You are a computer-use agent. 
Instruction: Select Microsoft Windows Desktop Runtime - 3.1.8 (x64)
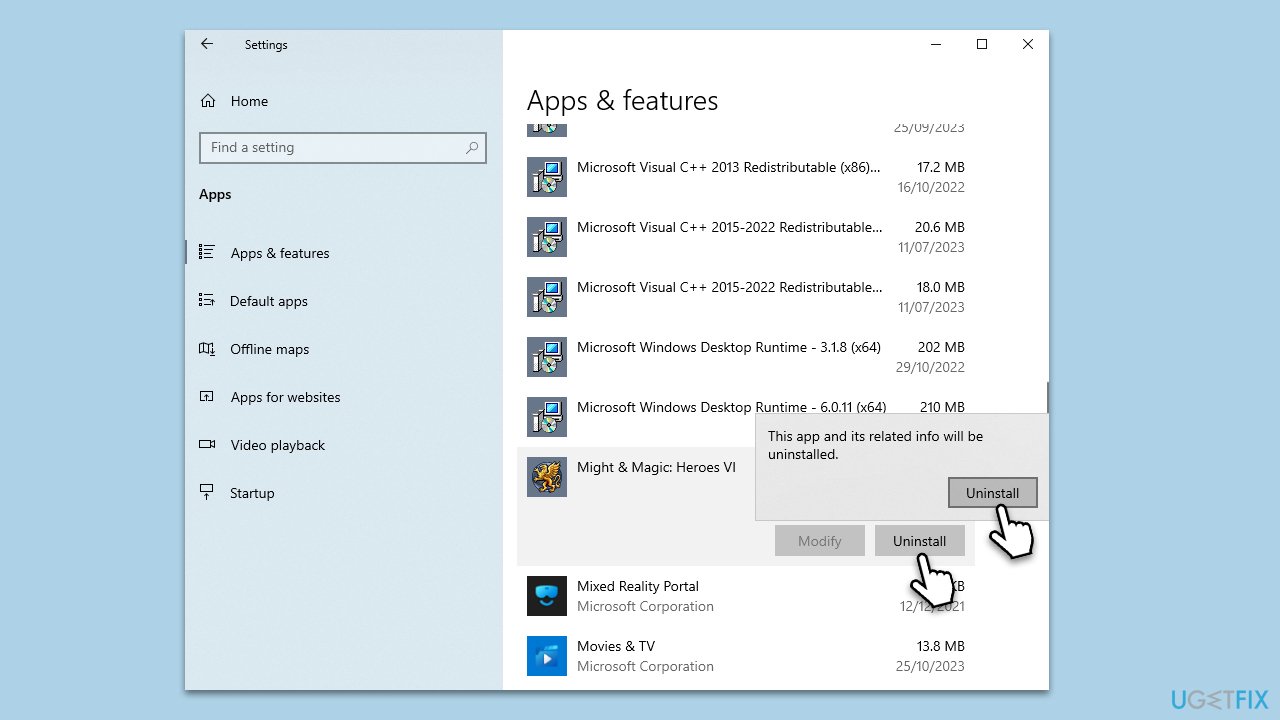point(729,347)
